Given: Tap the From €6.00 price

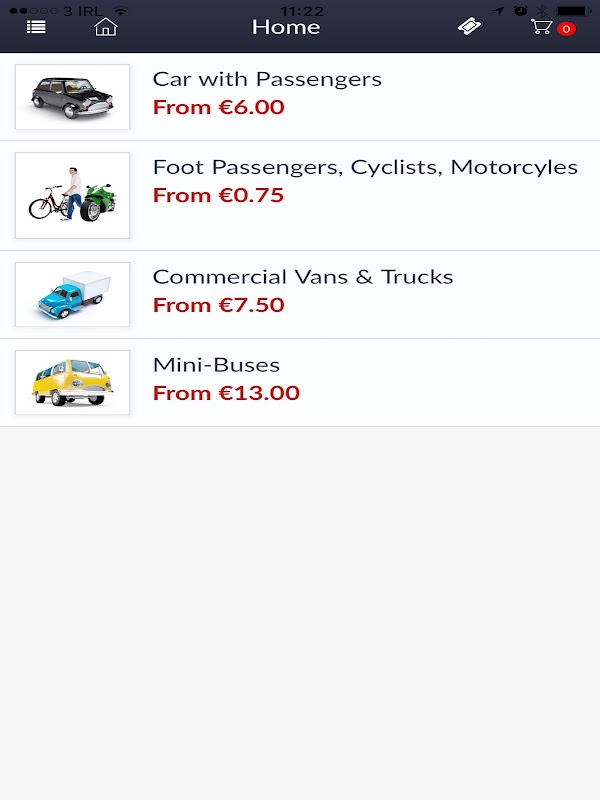Looking at the screenshot, I should pyautogui.click(x=218, y=107).
